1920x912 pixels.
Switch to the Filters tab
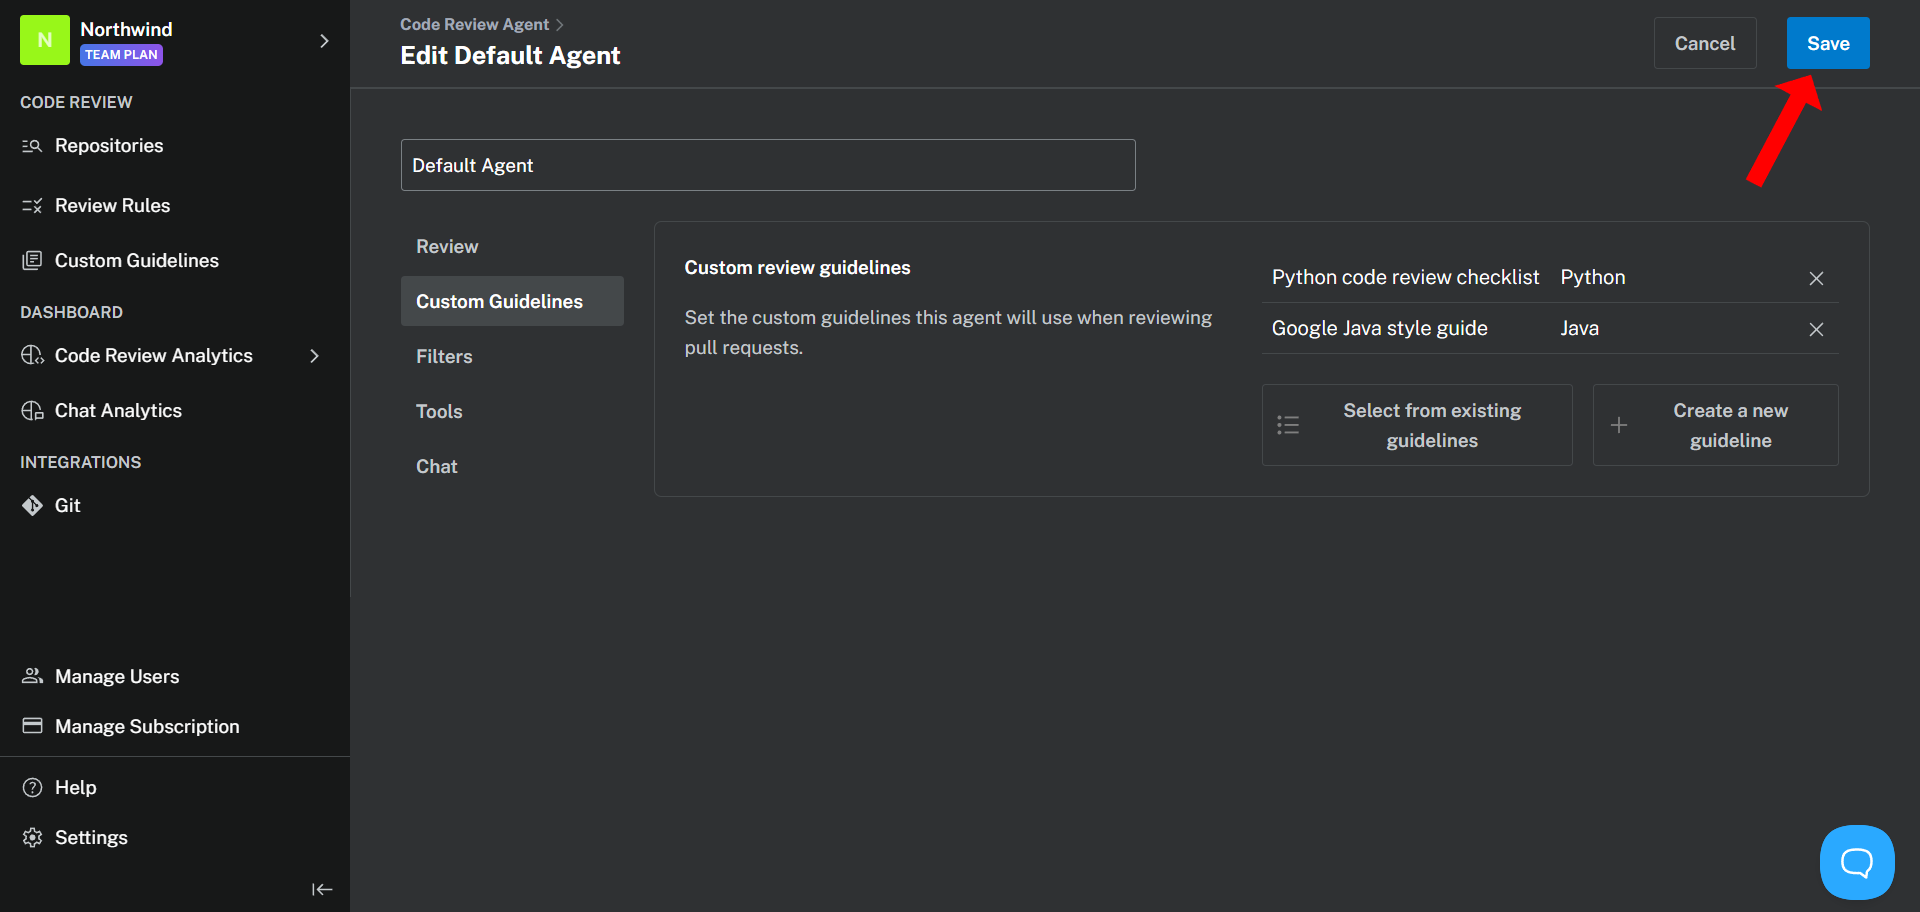(x=444, y=356)
